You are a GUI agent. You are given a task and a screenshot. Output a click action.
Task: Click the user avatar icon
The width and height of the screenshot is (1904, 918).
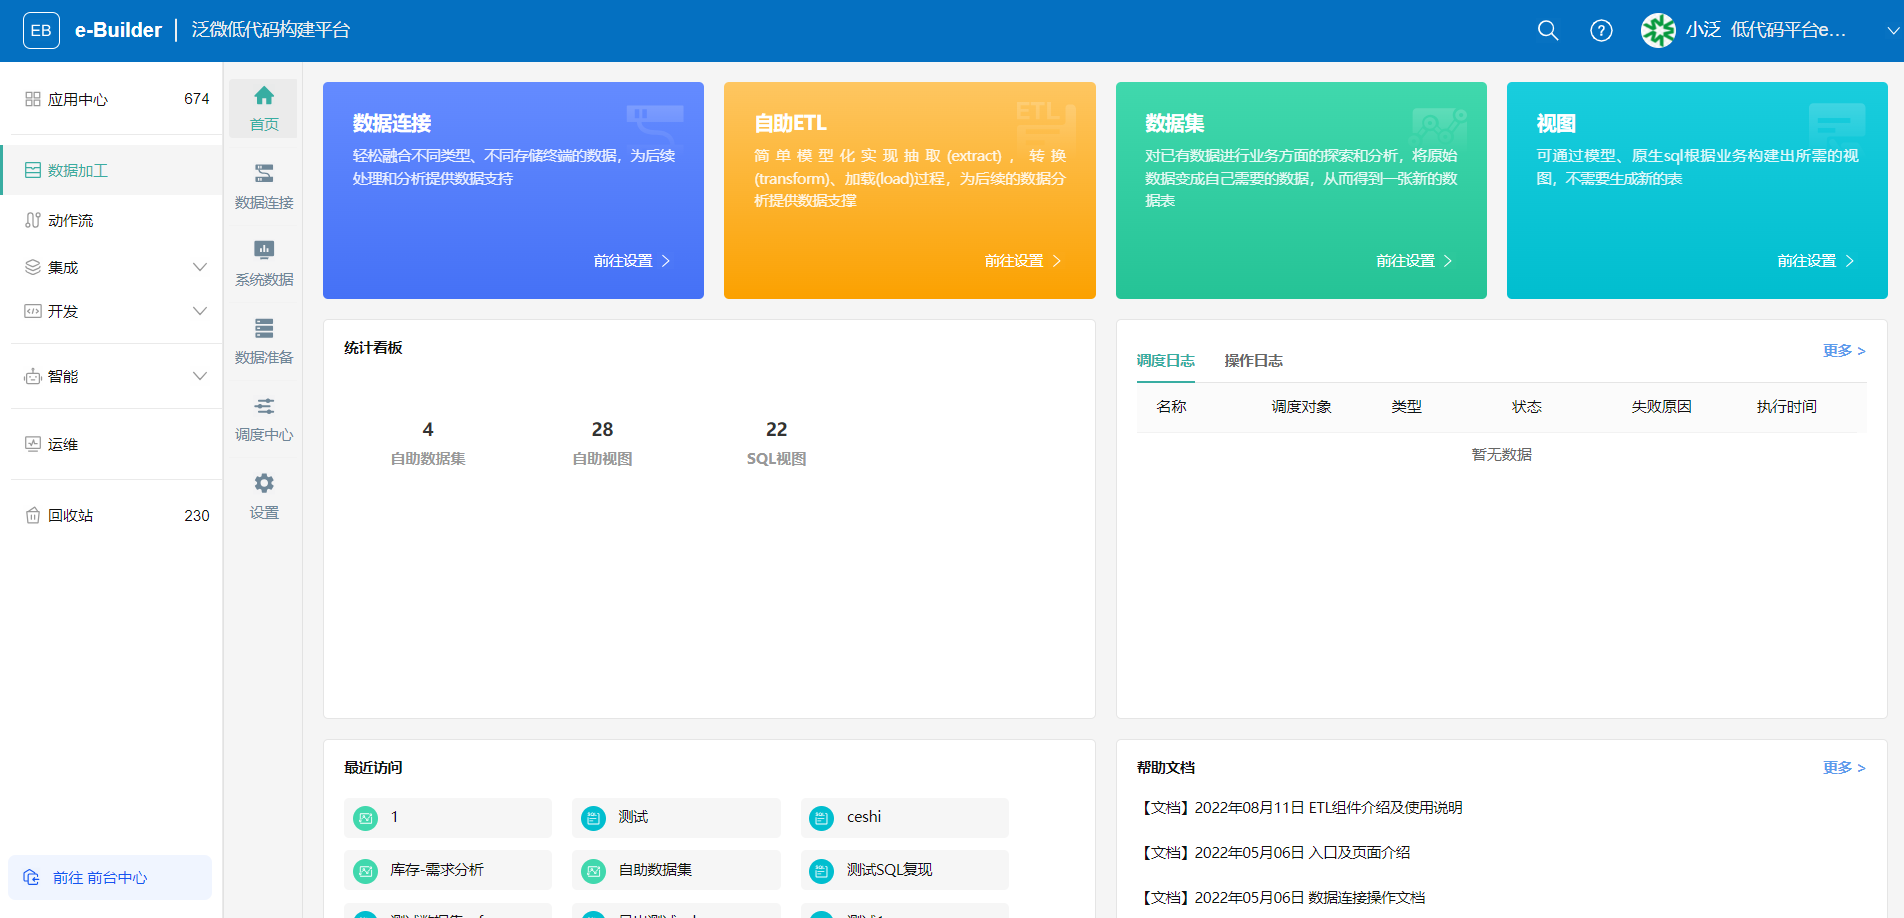pyautogui.click(x=1658, y=30)
